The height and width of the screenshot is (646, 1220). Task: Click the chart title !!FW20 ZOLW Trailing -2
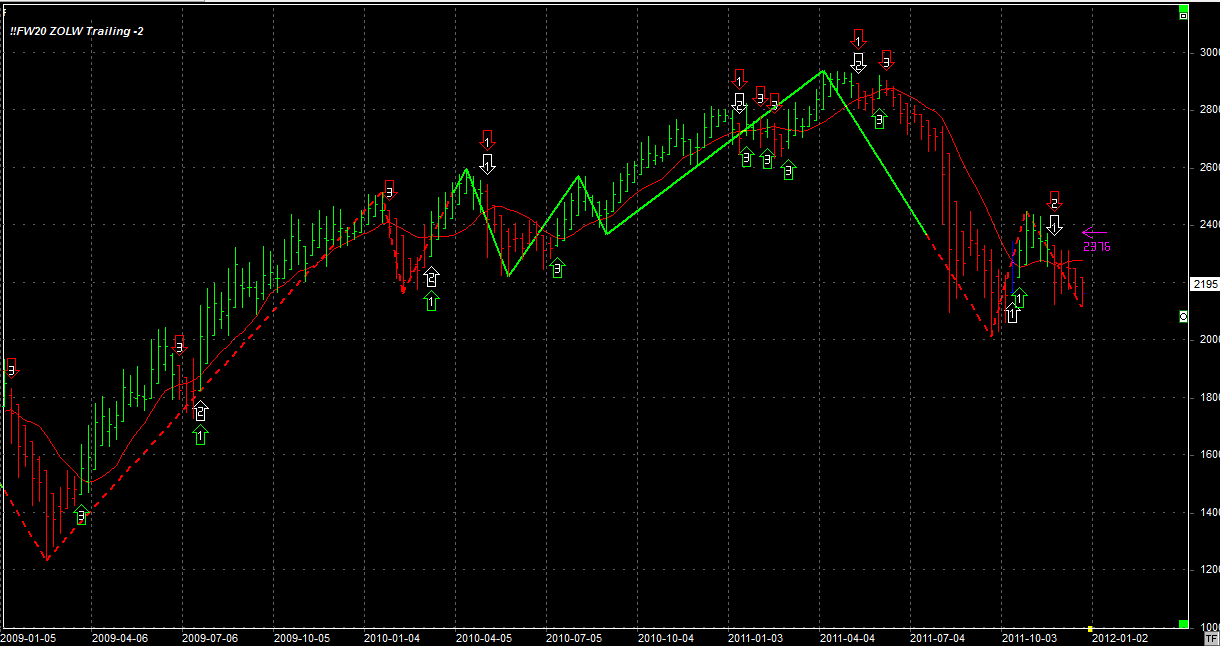click(76, 32)
